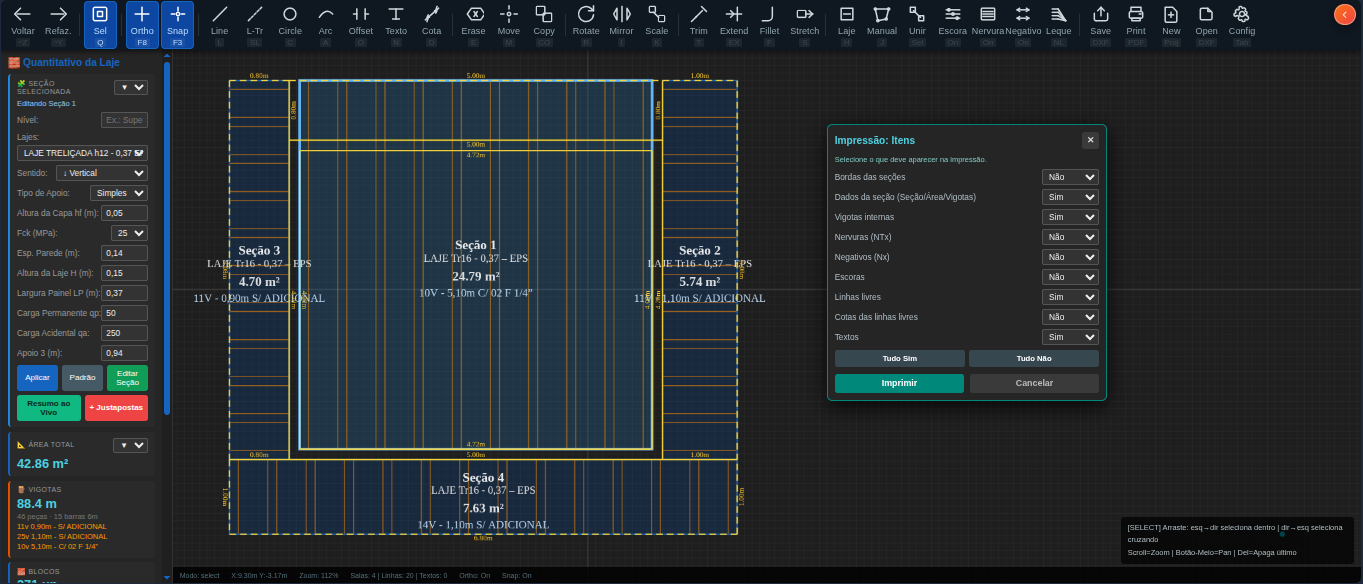
Task: Open the Seção Selecionada dropdown
Action: tap(131, 87)
